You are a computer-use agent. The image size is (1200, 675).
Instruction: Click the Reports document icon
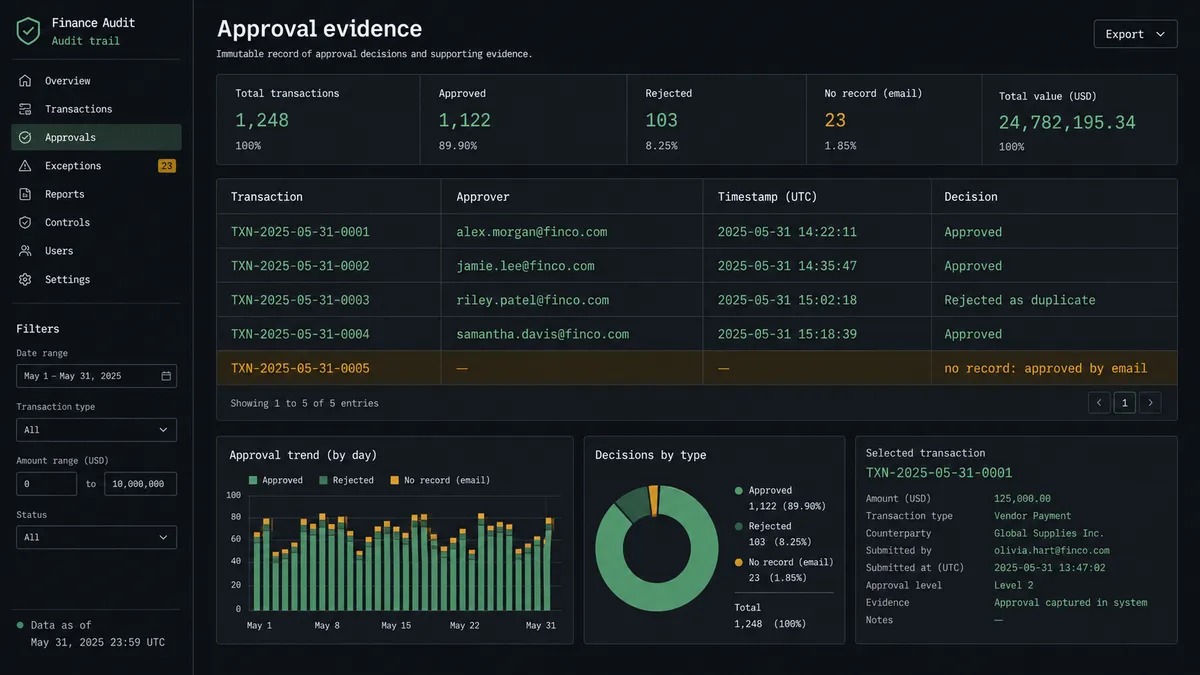point(25,194)
